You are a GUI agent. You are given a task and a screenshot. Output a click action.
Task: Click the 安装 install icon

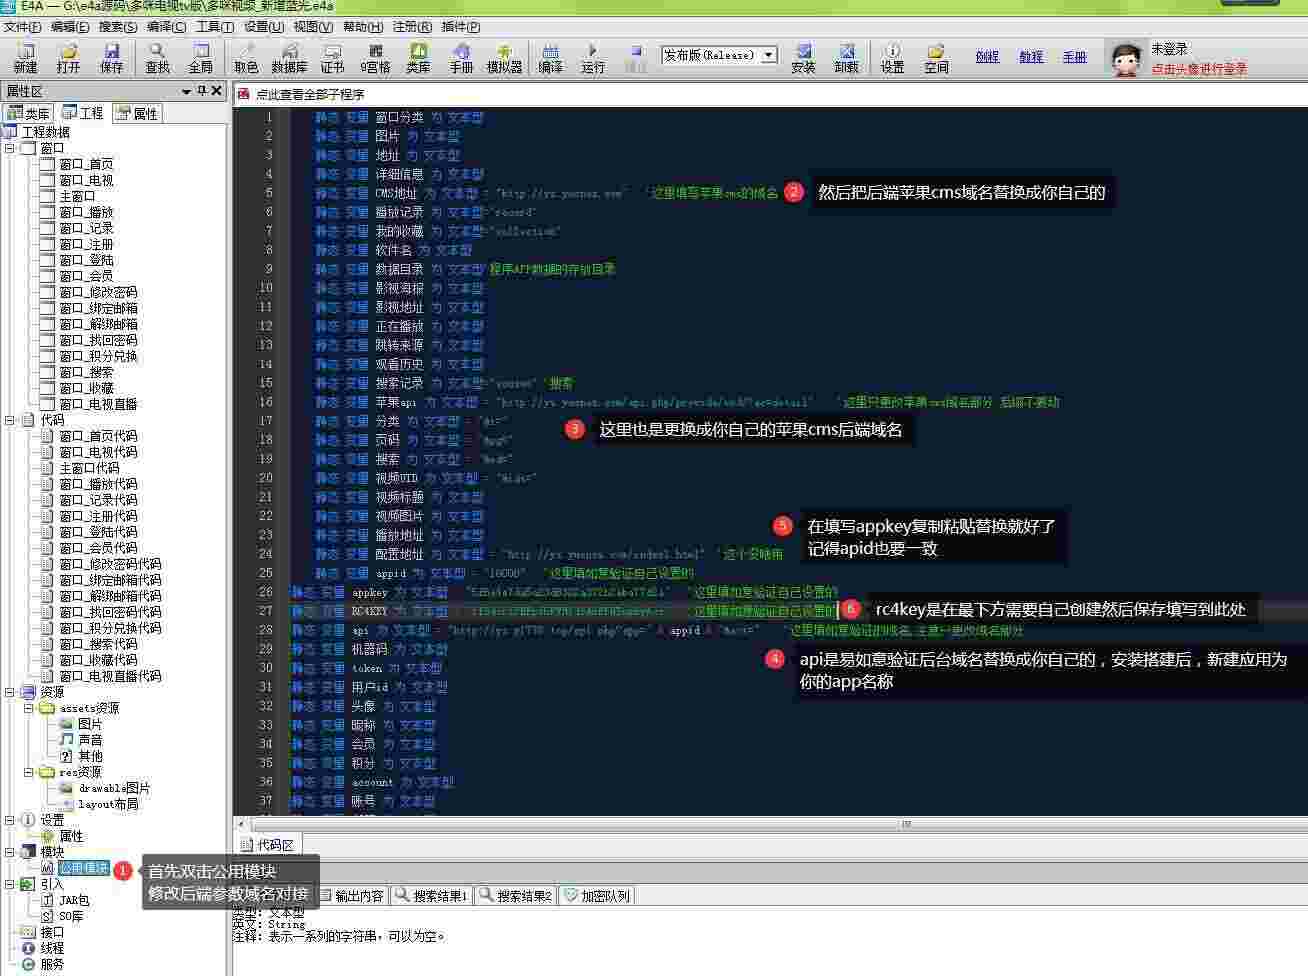pyautogui.click(x=803, y=57)
